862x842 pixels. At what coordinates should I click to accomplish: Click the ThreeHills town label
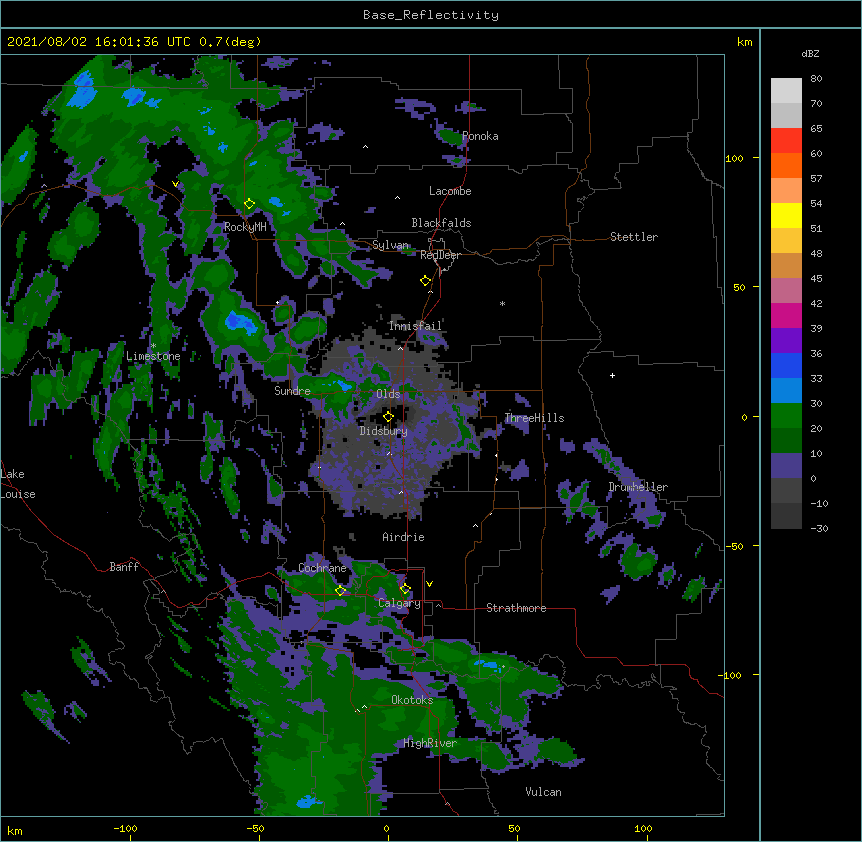click(534, 418)
